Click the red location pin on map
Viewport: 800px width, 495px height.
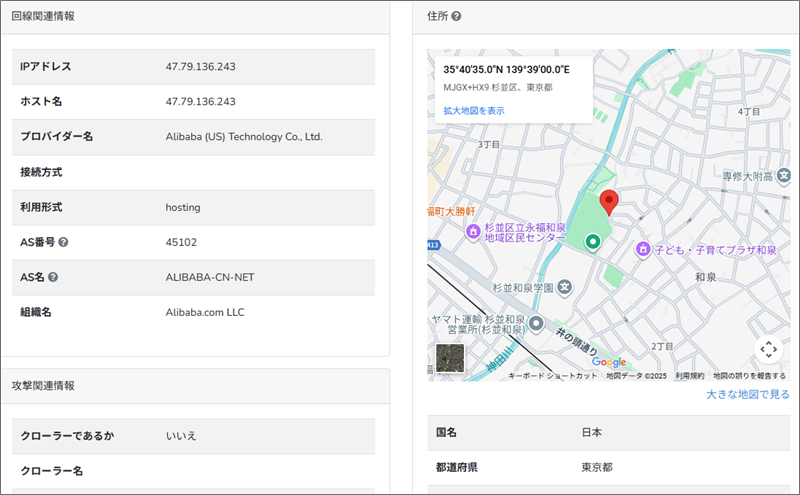(x=608, y=203)
